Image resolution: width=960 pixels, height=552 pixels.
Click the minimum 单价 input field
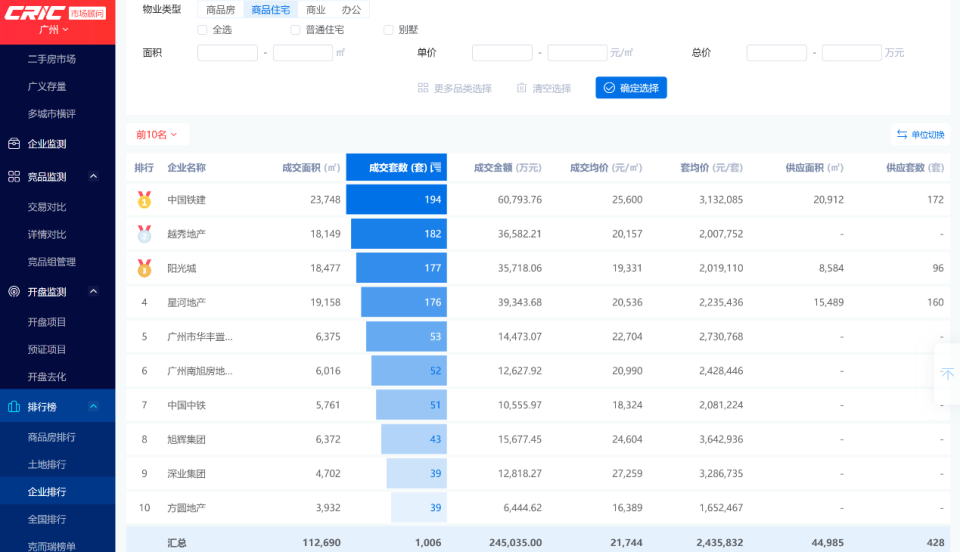[x=502, y=53]
